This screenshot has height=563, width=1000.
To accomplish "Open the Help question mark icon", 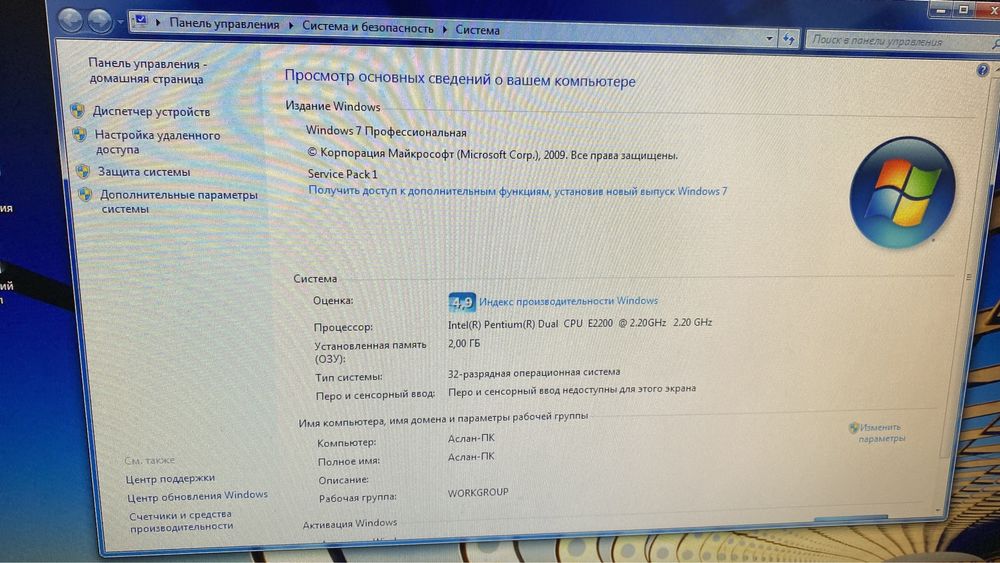I will [x=982, y=70].
